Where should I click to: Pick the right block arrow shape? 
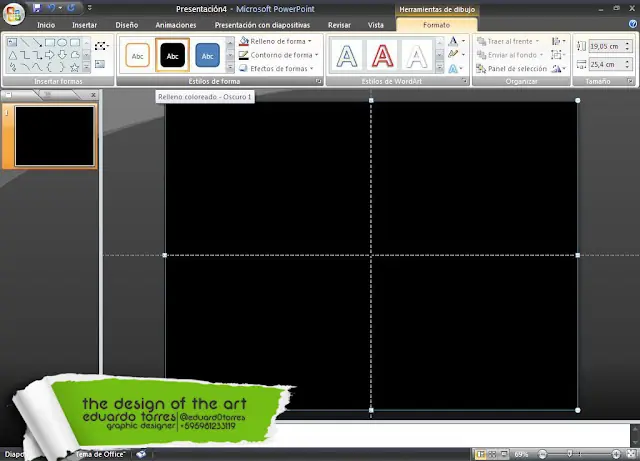tap(50, 55)
